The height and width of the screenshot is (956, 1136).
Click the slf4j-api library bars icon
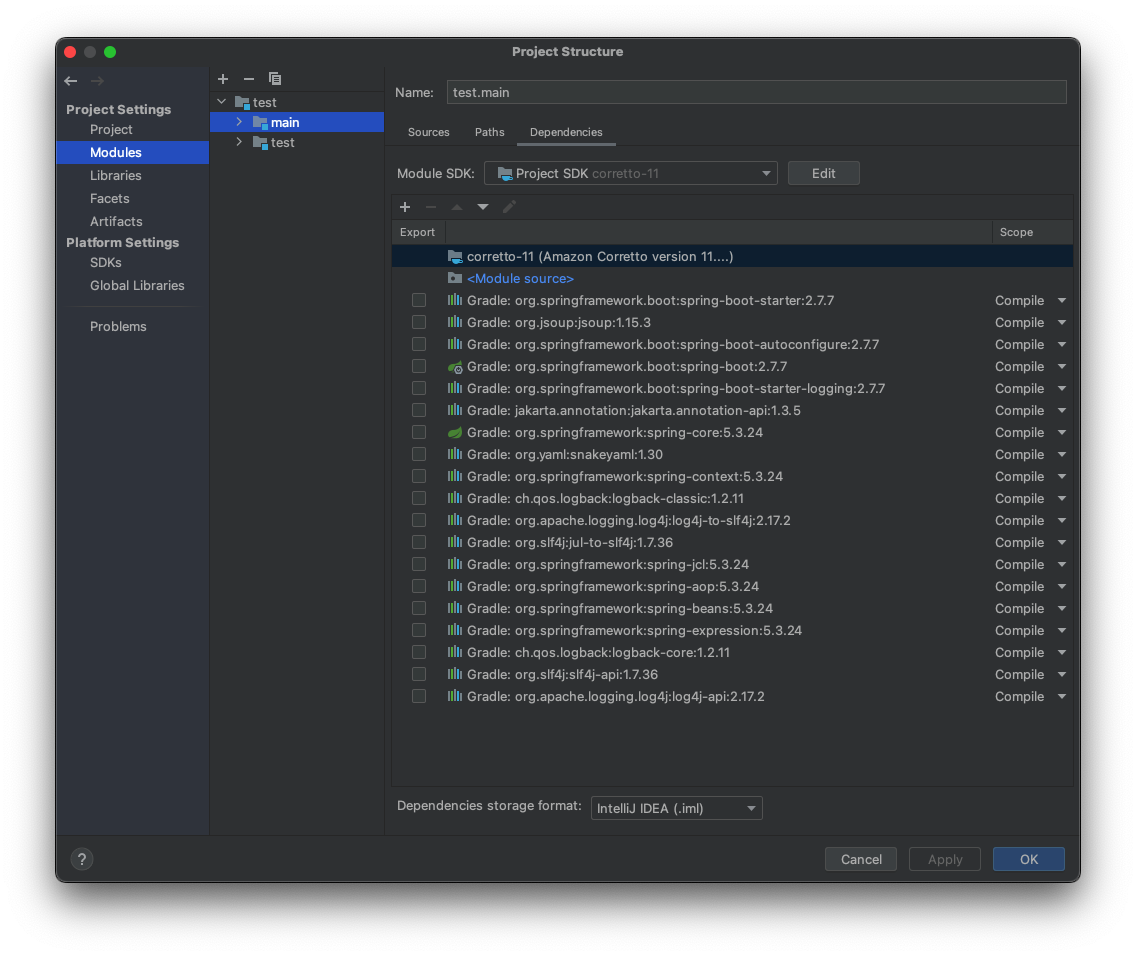(455, 674)
